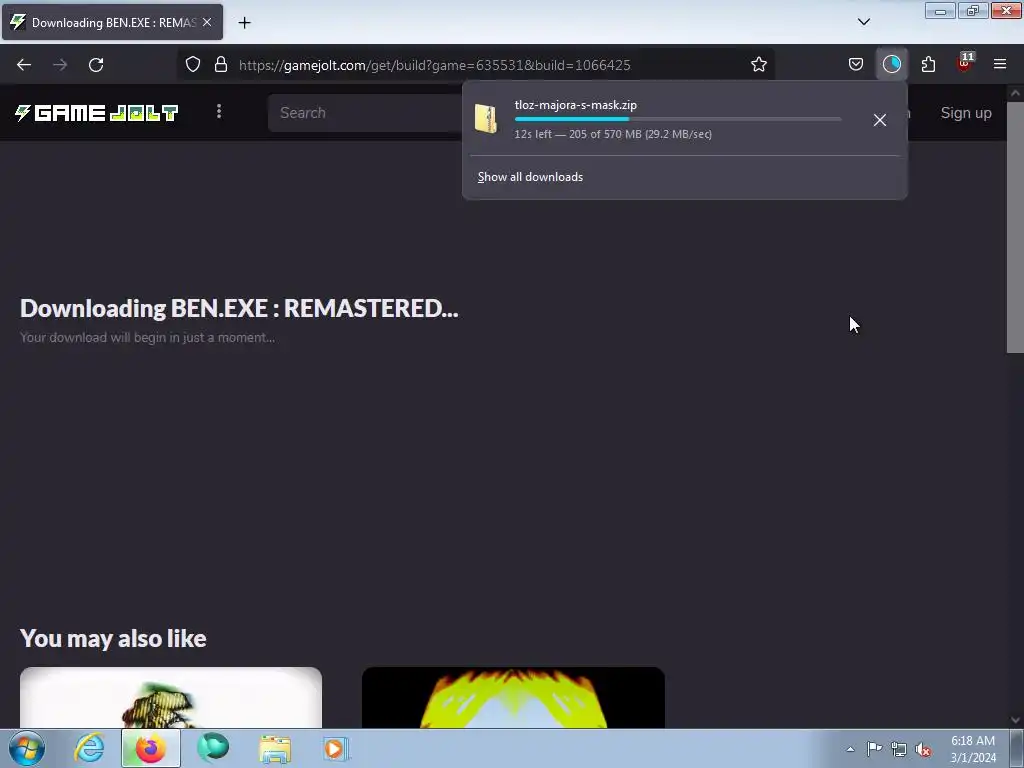Close the Downloading BEN.EXE tab
This screenshot has width=1024, height=768.
coord(207,22)
